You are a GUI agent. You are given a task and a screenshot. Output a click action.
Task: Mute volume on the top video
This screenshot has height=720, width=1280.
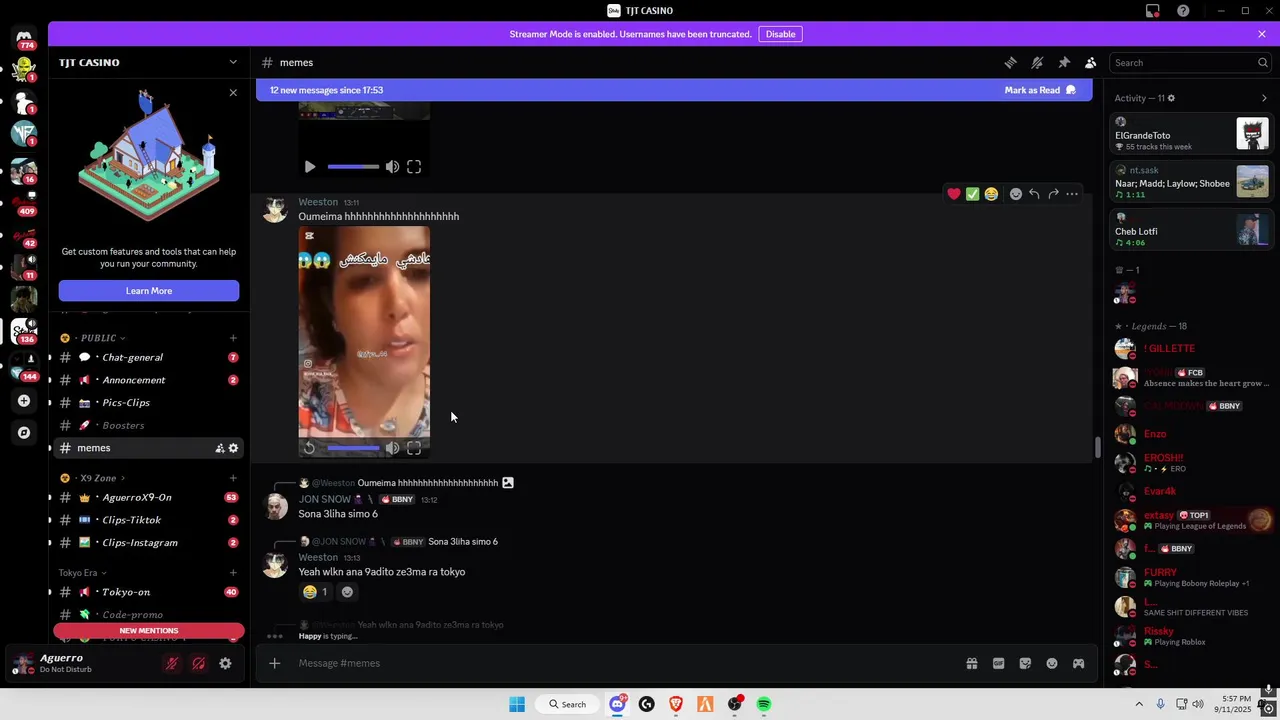[x=392, y=167]
